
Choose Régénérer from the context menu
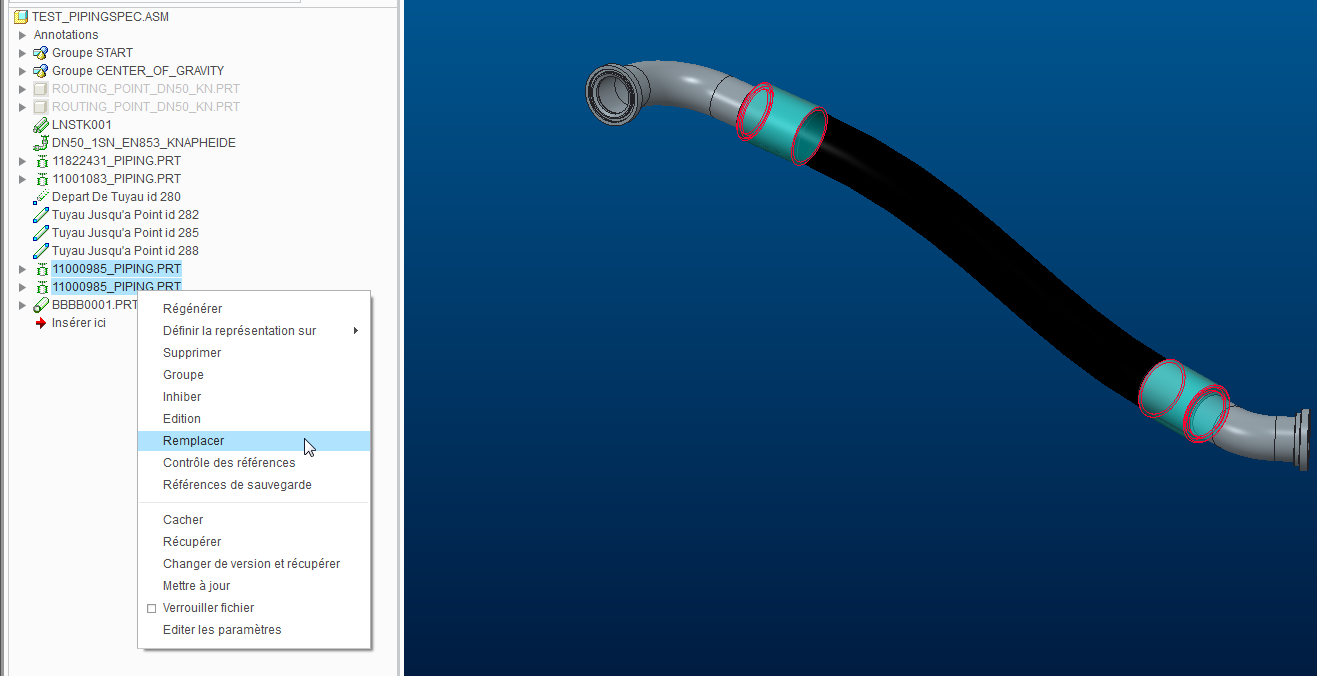pyautogui.click(x=193, y=309)
